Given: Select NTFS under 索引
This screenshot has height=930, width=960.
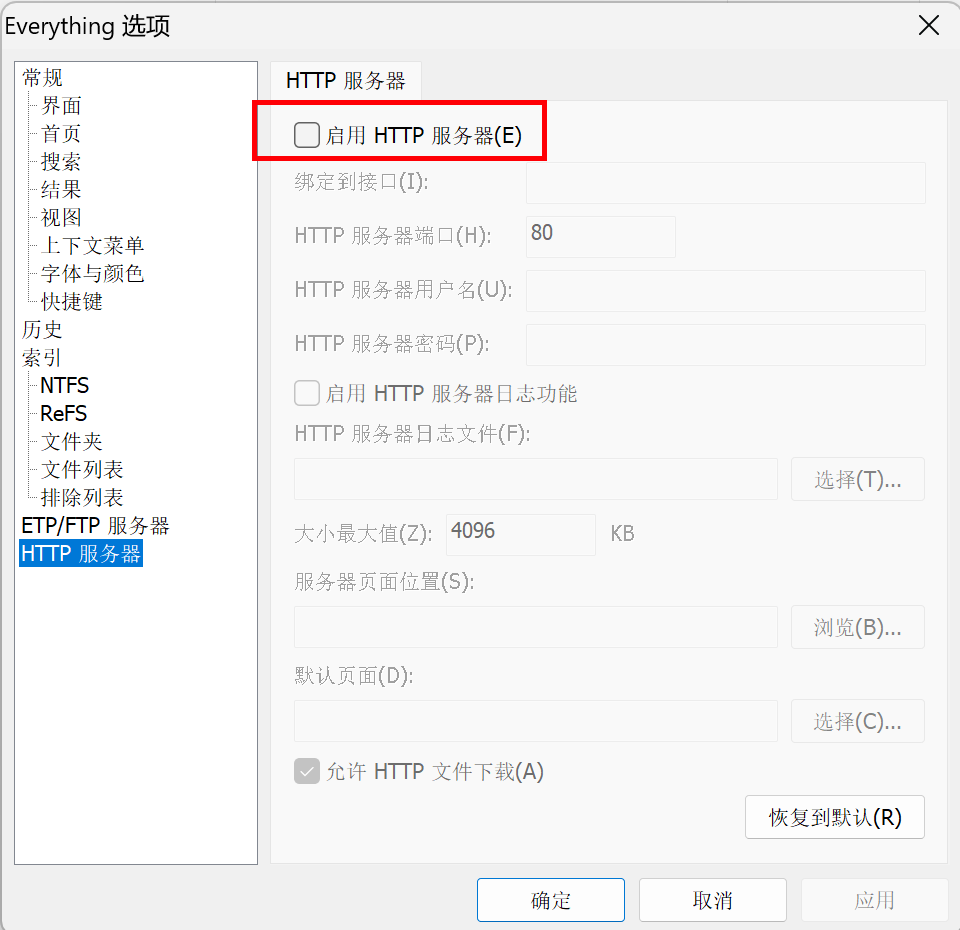Looking at the screenshot, I should (x=64, y=386).
